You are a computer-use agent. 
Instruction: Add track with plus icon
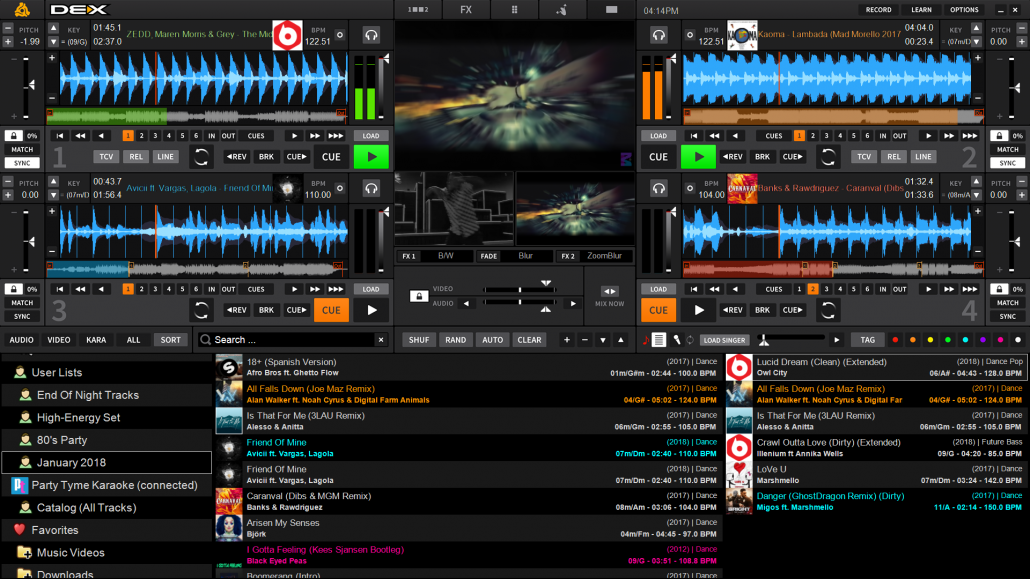click(x=566, y=340)
